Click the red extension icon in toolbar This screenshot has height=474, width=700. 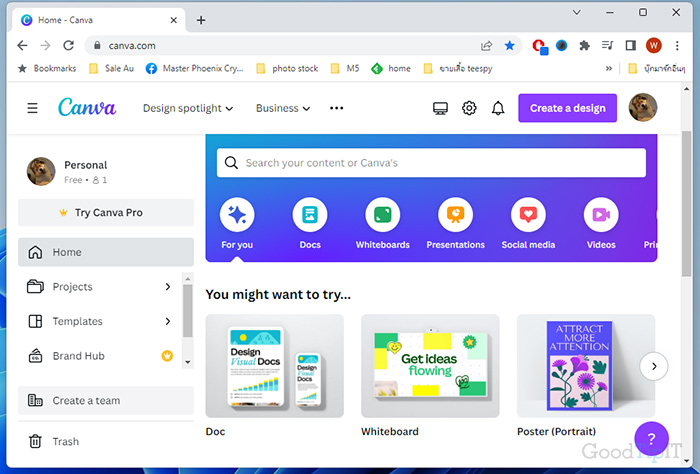tap(540, 46)
